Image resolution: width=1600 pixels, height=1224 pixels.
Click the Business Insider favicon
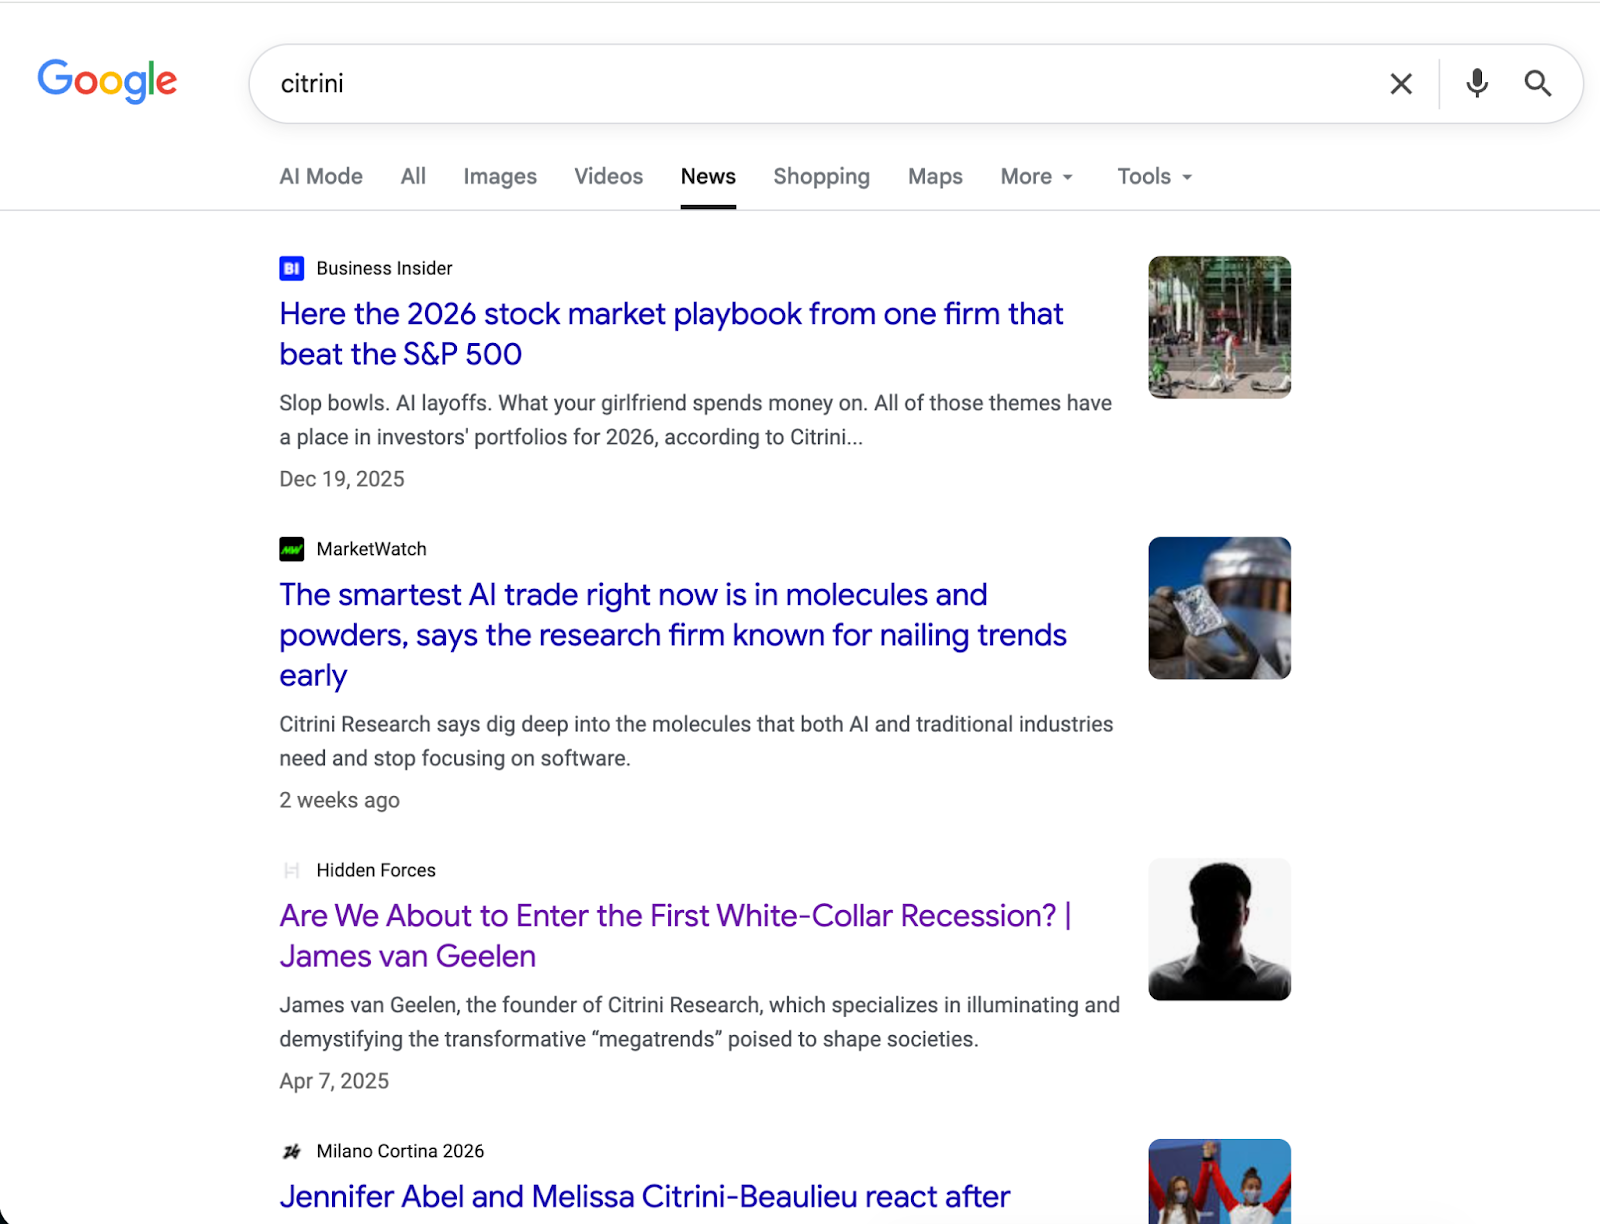tap(291, 268)
